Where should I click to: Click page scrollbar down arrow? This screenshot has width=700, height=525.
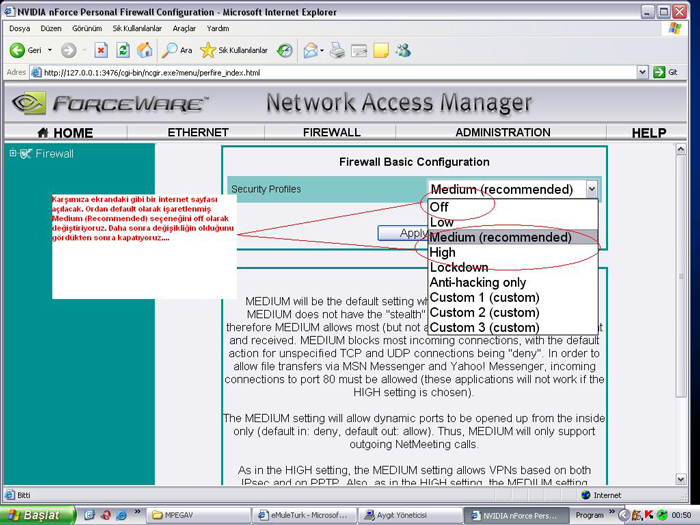click(x=680, y=479)
